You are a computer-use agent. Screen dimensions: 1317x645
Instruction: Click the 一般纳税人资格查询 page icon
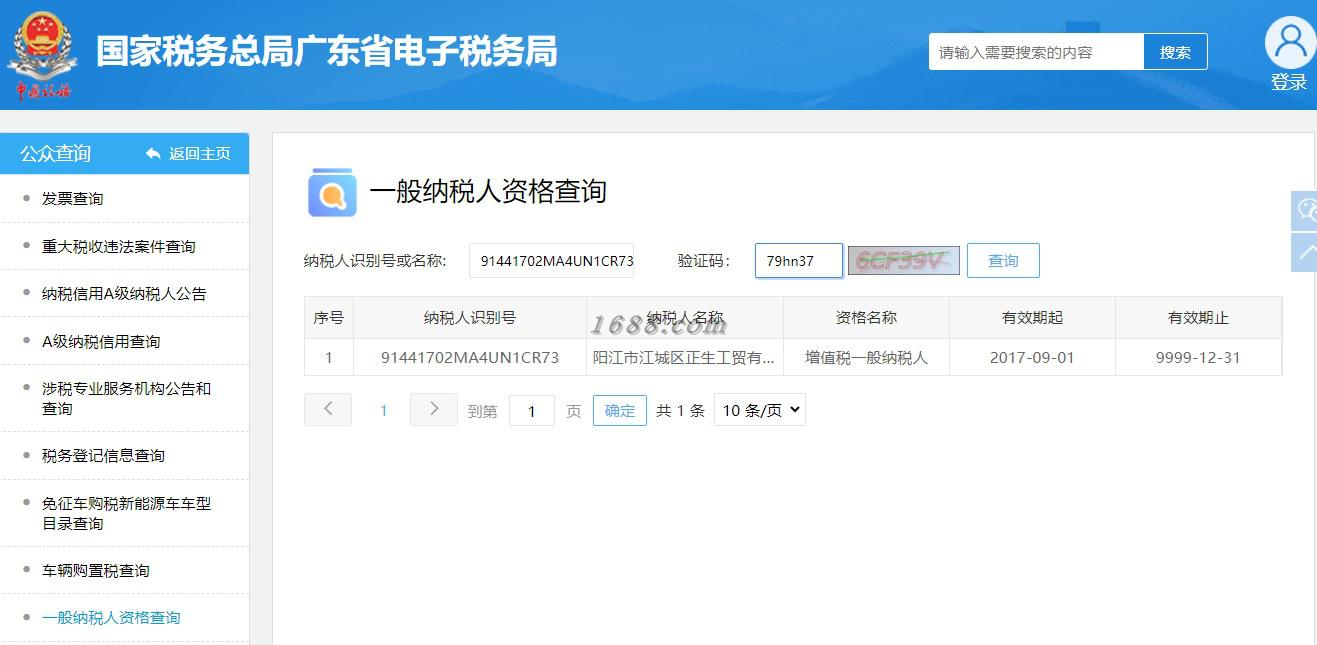(332, 192)
